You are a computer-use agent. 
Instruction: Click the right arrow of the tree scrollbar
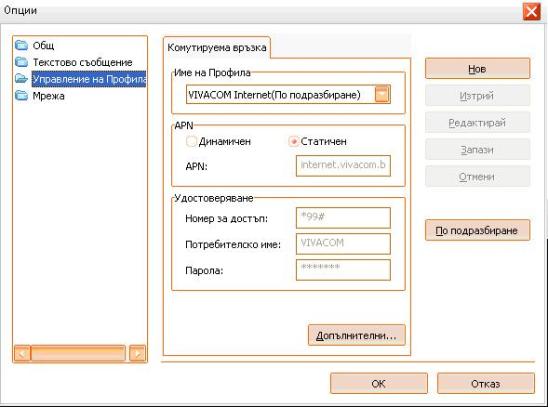pos(137,354)
